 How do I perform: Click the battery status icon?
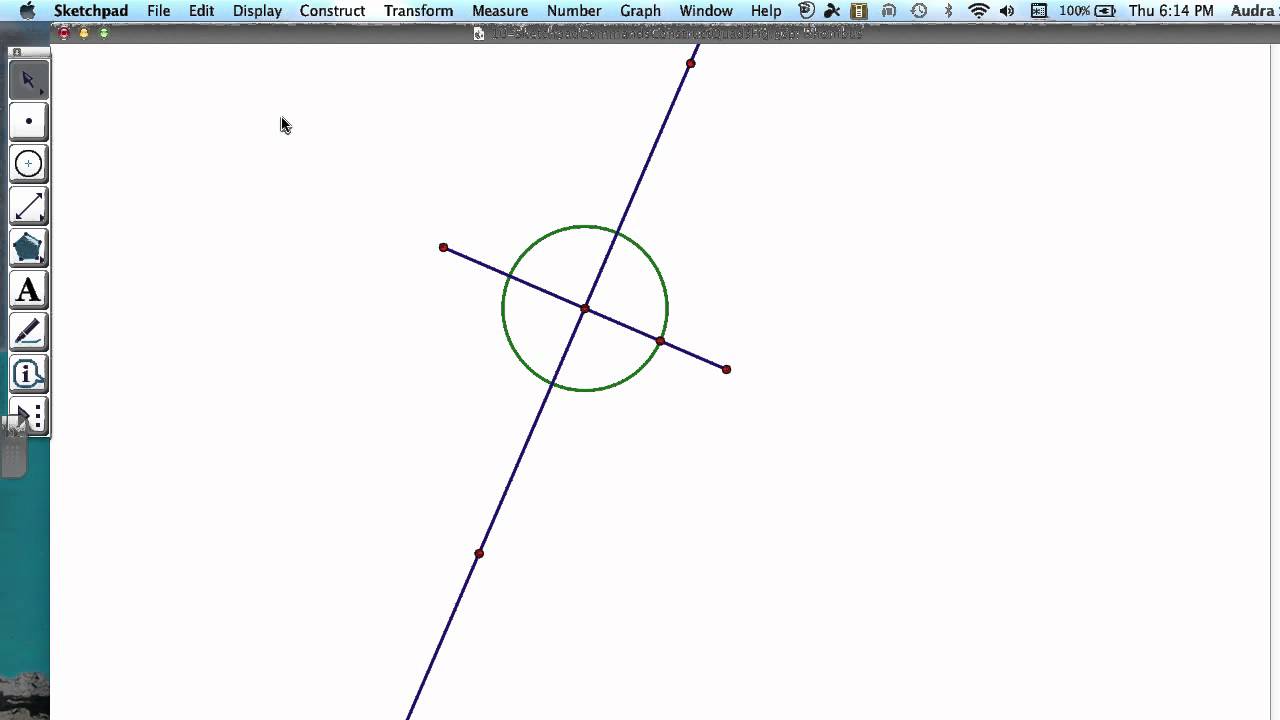point(1105,11)
